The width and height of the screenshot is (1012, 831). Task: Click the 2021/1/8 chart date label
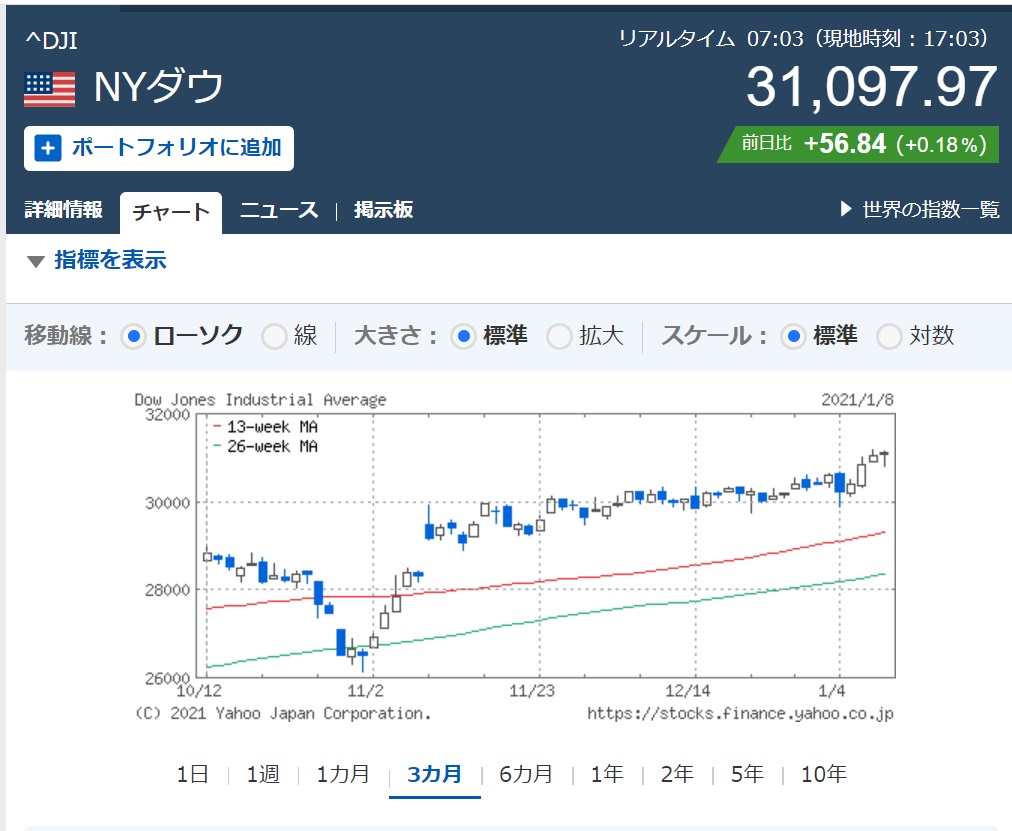click(x=857, y=400)
